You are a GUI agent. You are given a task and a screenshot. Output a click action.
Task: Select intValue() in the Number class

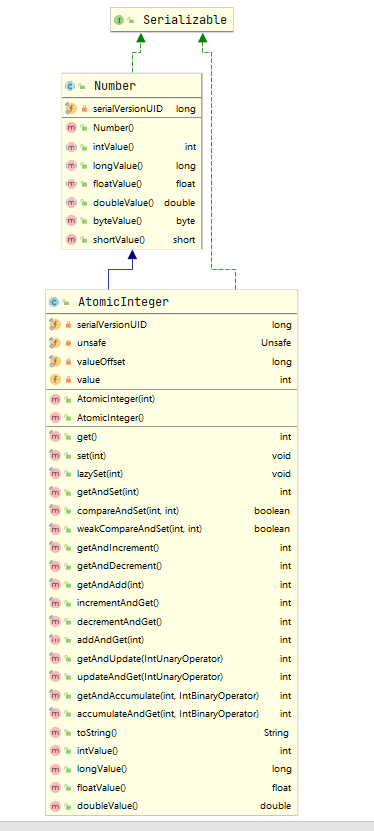[x=132, y=147]
